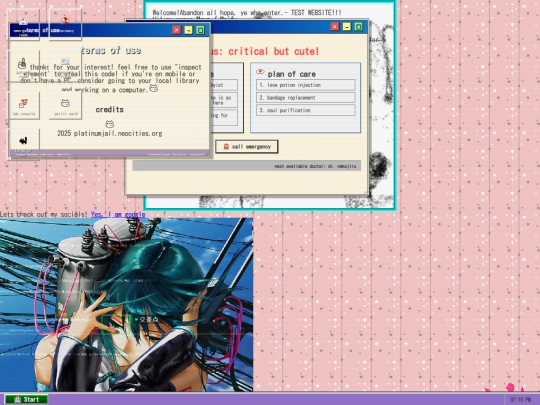Click the picture desktop icon beside the hand icon

click(65, 65)
